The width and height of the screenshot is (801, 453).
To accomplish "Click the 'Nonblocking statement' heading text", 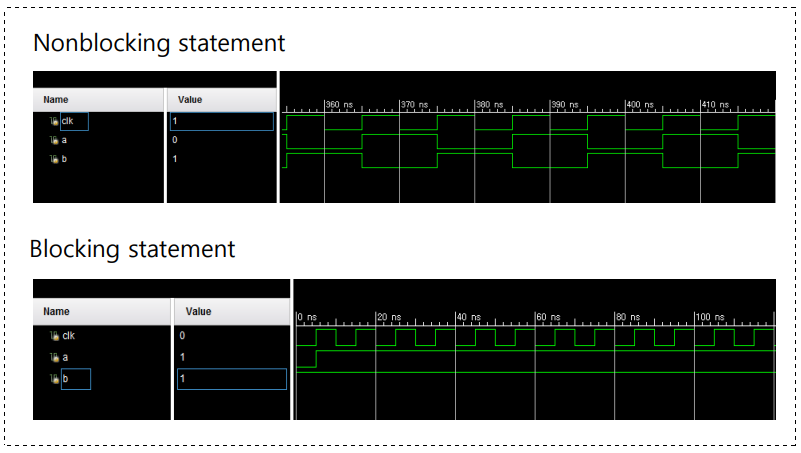I will click(159, 43).
